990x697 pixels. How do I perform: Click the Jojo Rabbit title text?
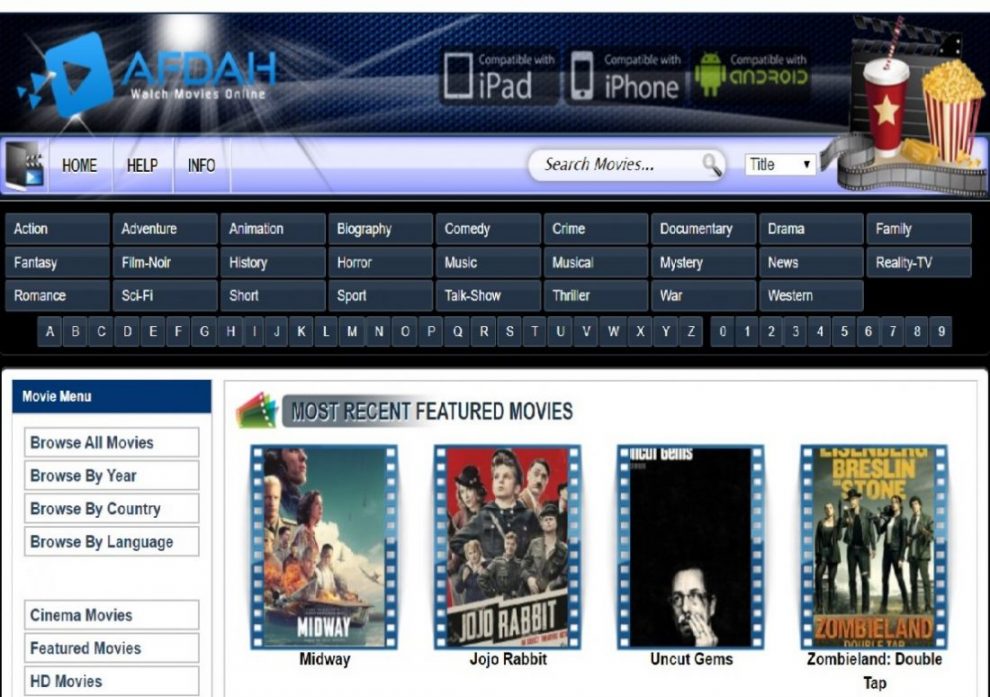coord(508,659)
